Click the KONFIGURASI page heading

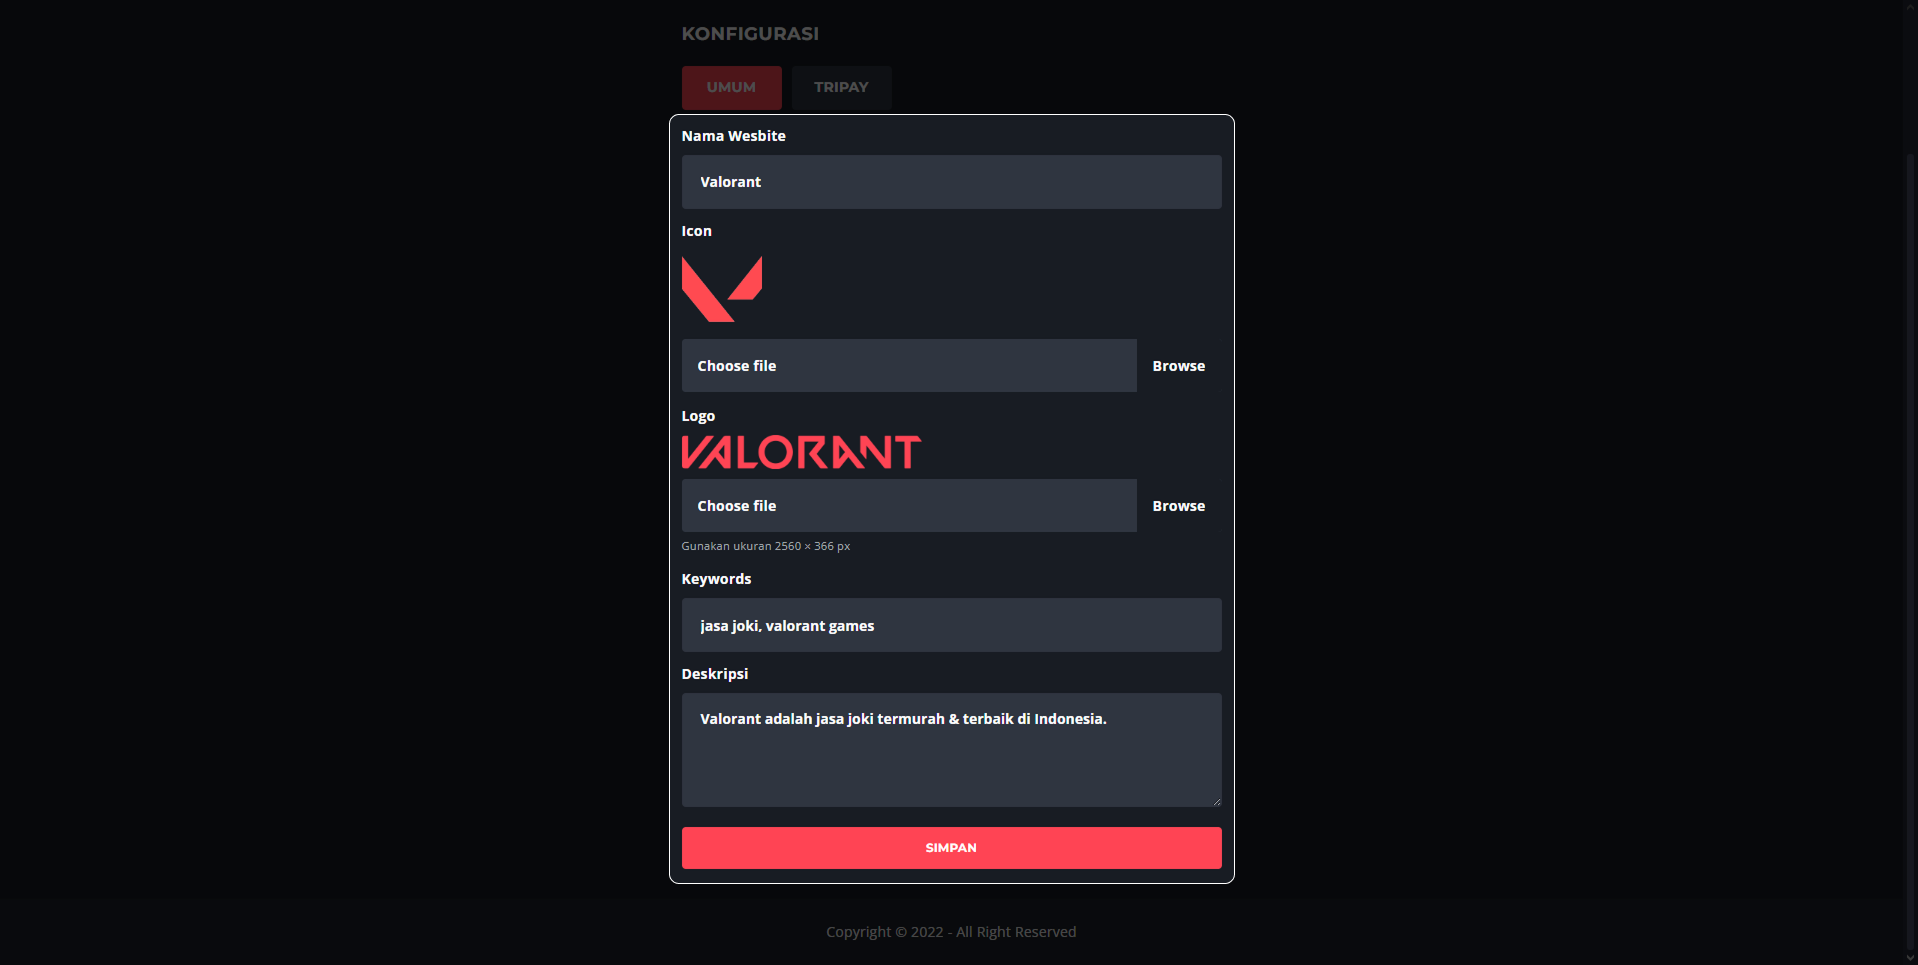750,34
